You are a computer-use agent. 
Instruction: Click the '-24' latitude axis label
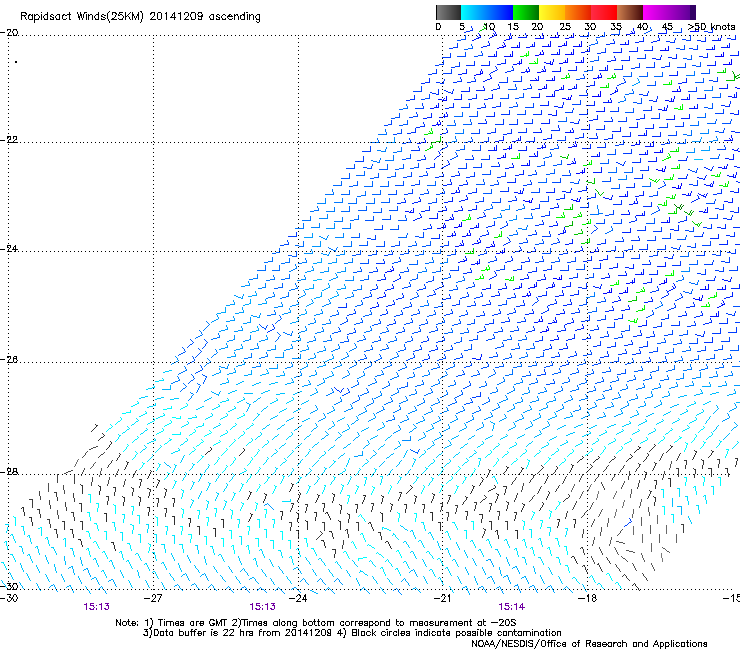pos(9,248)
